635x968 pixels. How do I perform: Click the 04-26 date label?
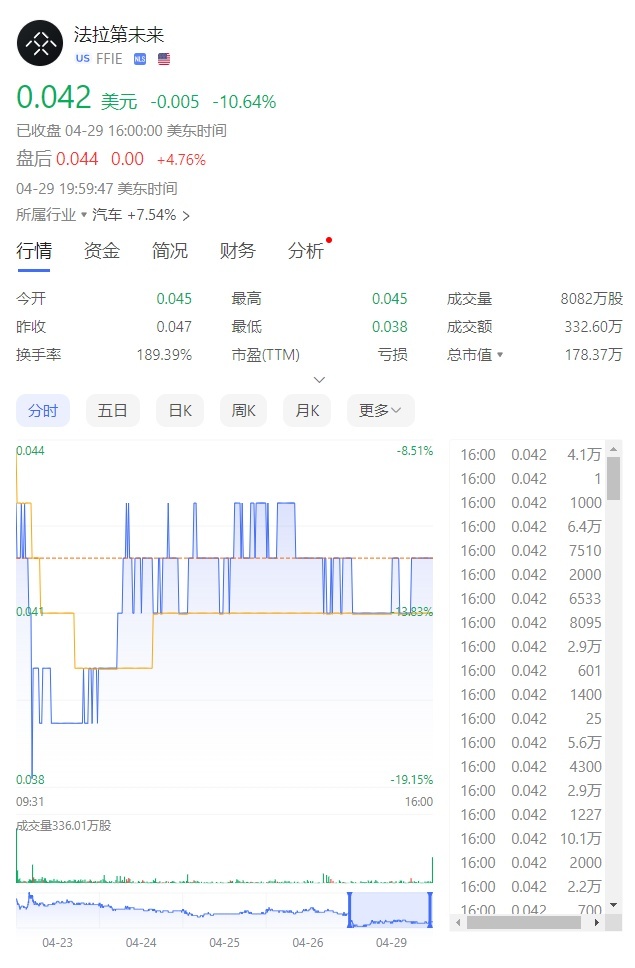click(307, 943)
